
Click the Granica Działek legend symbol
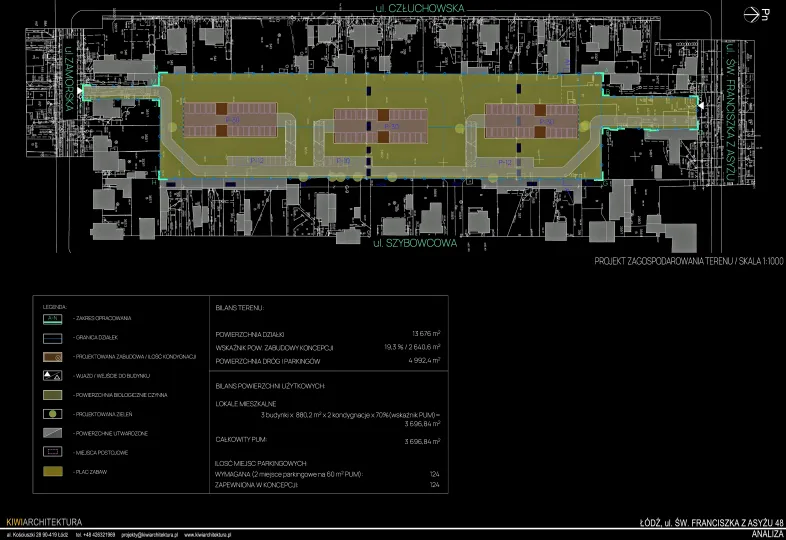[x=56, y=337]
